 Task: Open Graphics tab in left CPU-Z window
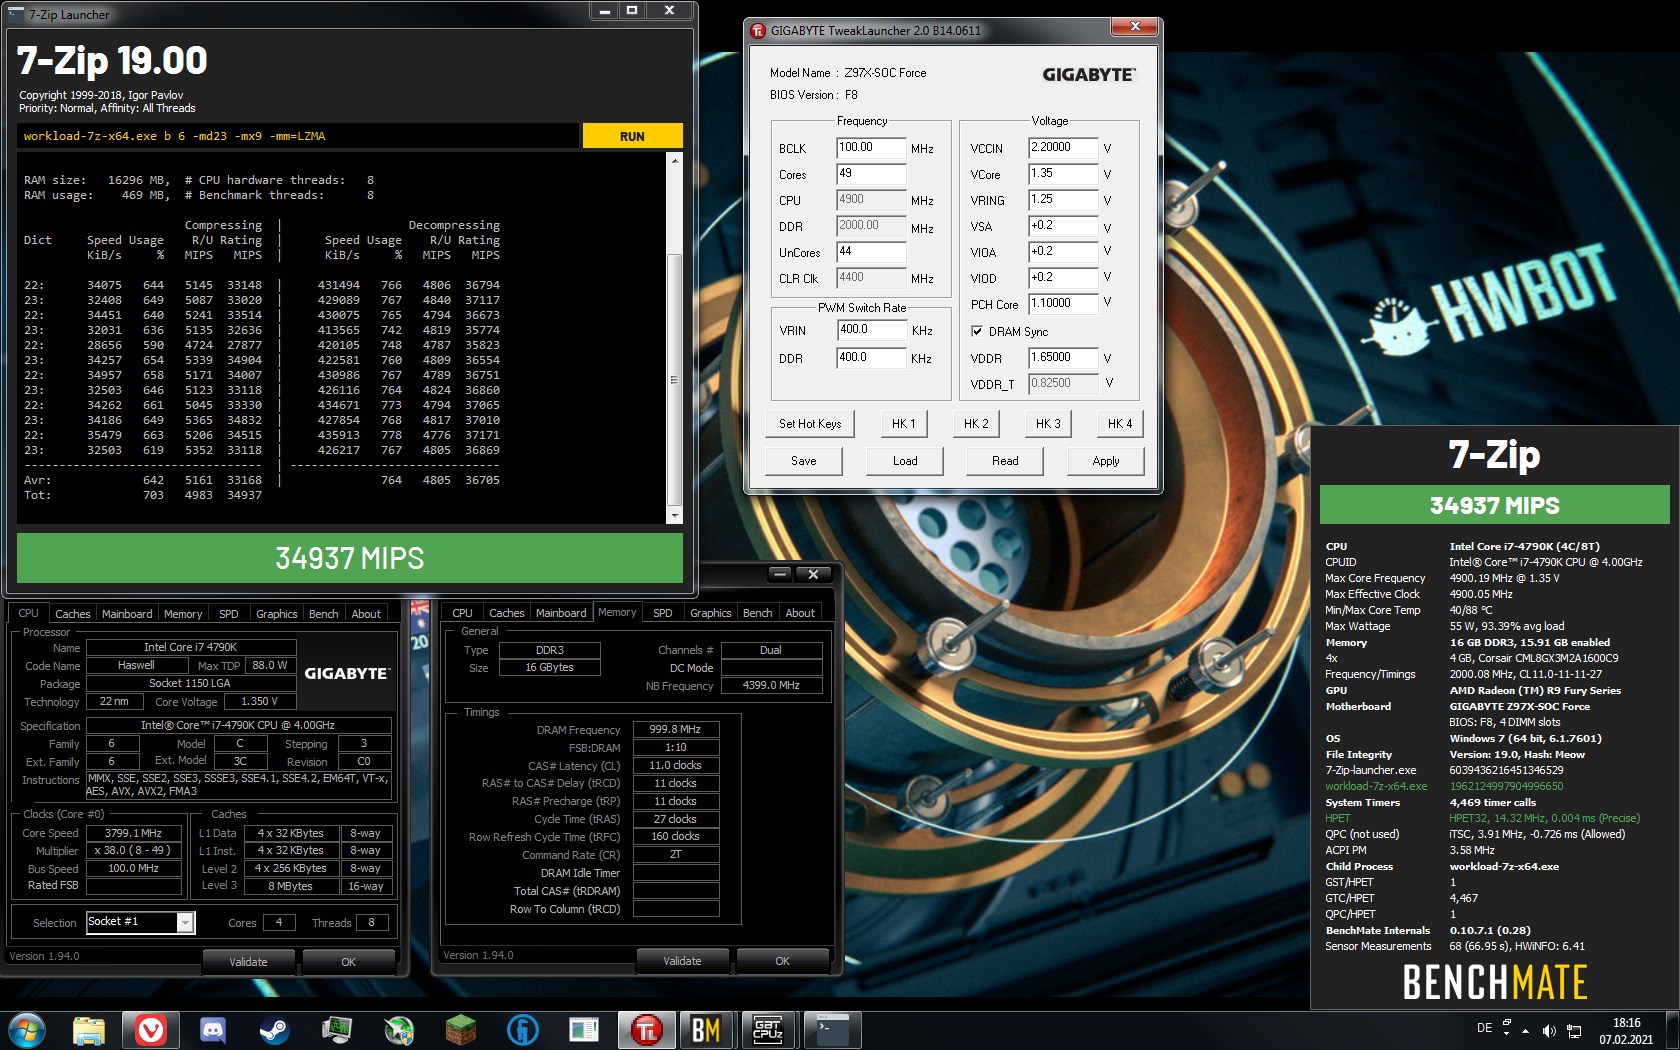[277, 614]
